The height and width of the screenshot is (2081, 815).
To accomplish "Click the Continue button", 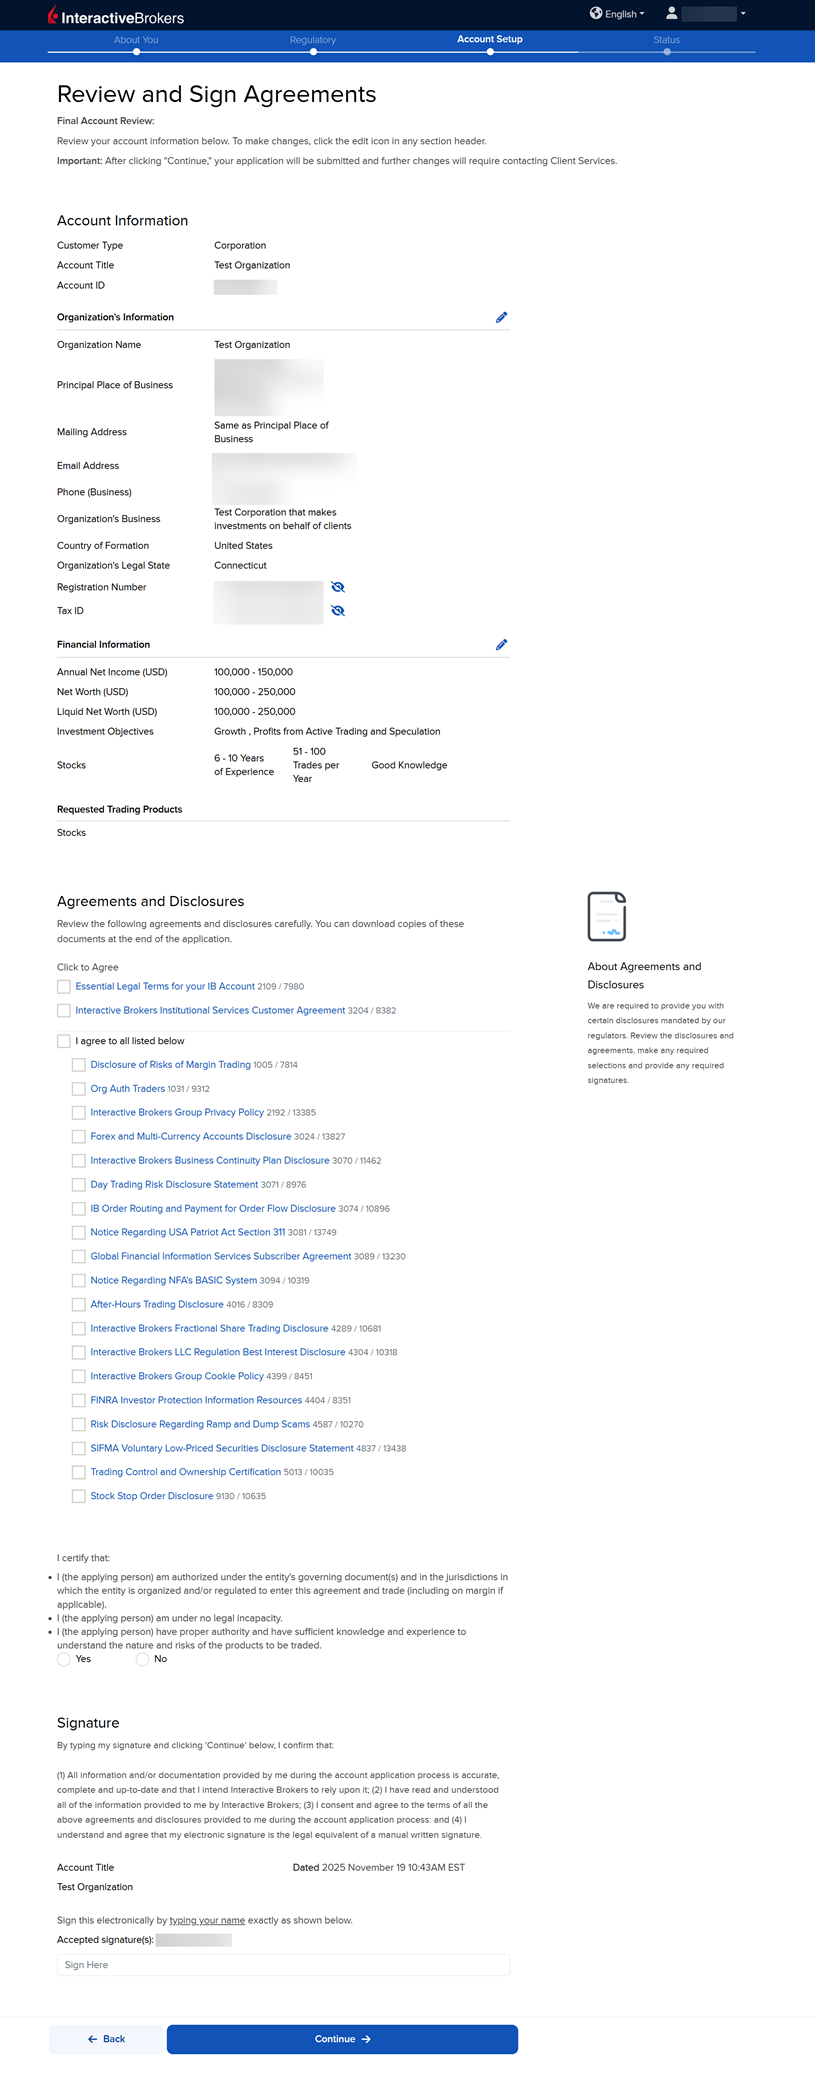I will point(342,2039).
